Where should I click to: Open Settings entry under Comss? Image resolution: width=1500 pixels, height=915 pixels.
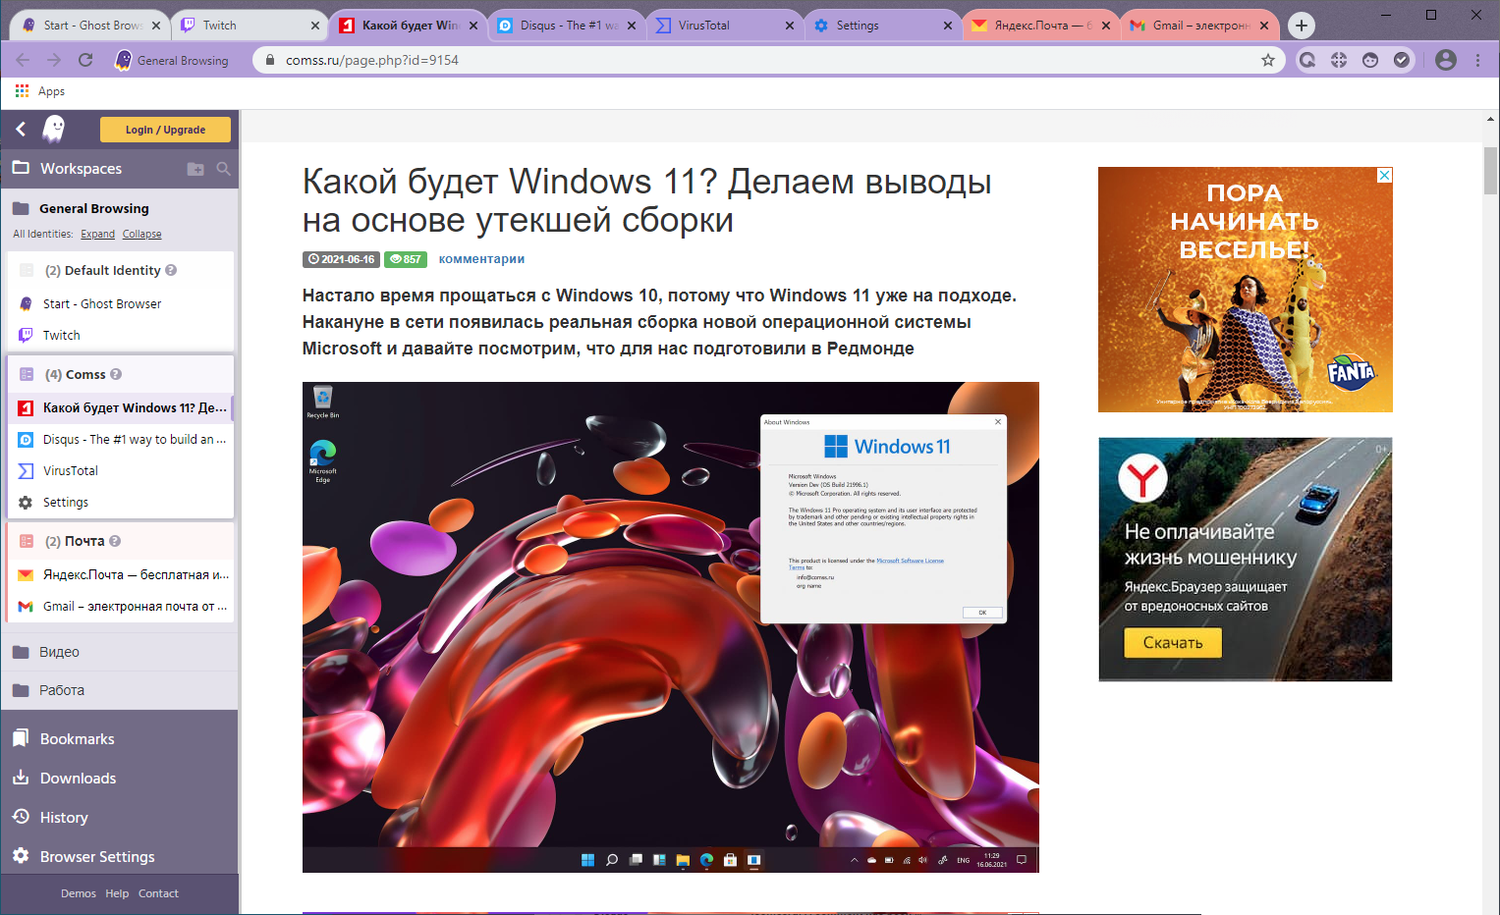point(121,502)
